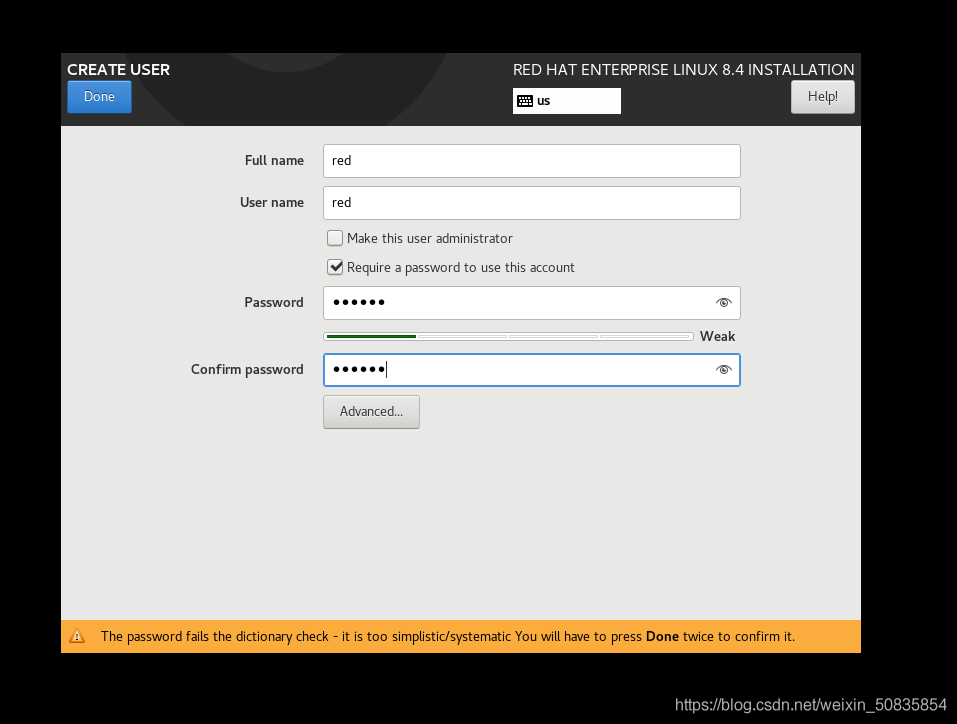957x724 pixels.
Task: Click the Weak strength label
Action: [717, 336]
